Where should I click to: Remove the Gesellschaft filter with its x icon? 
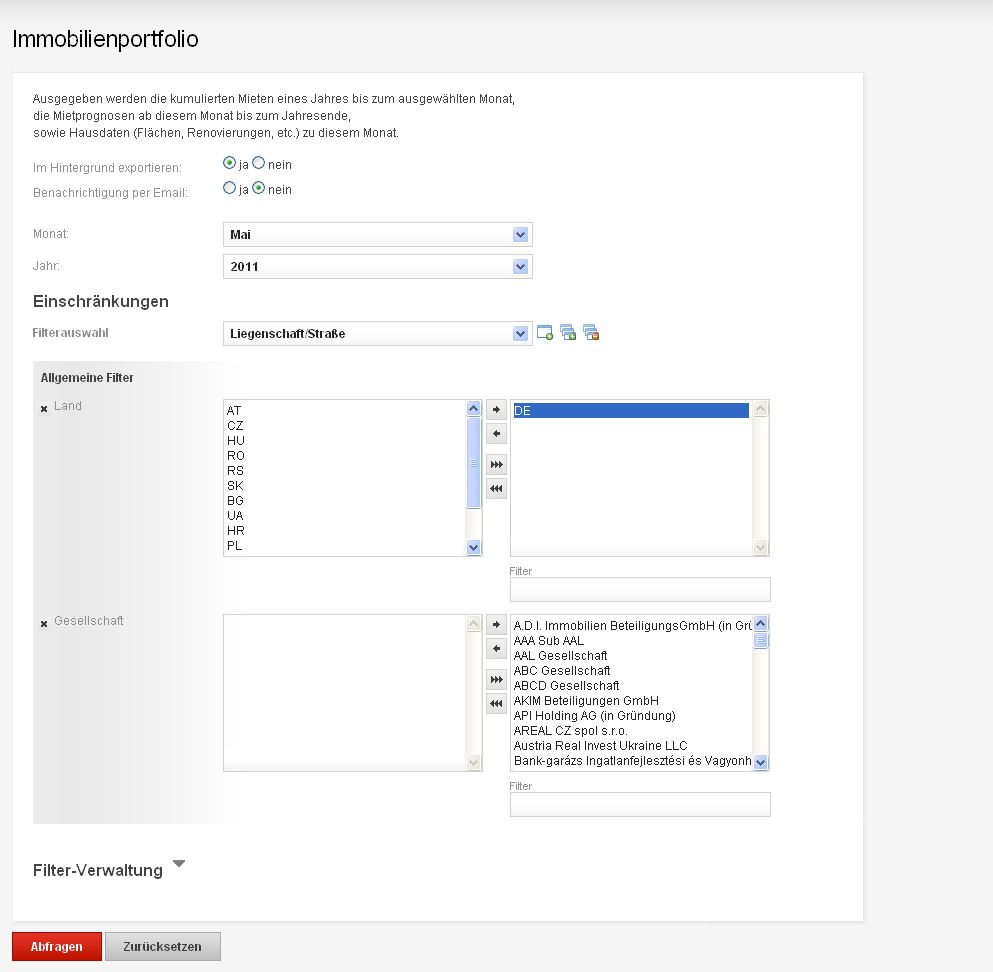(x=43, y=624)
